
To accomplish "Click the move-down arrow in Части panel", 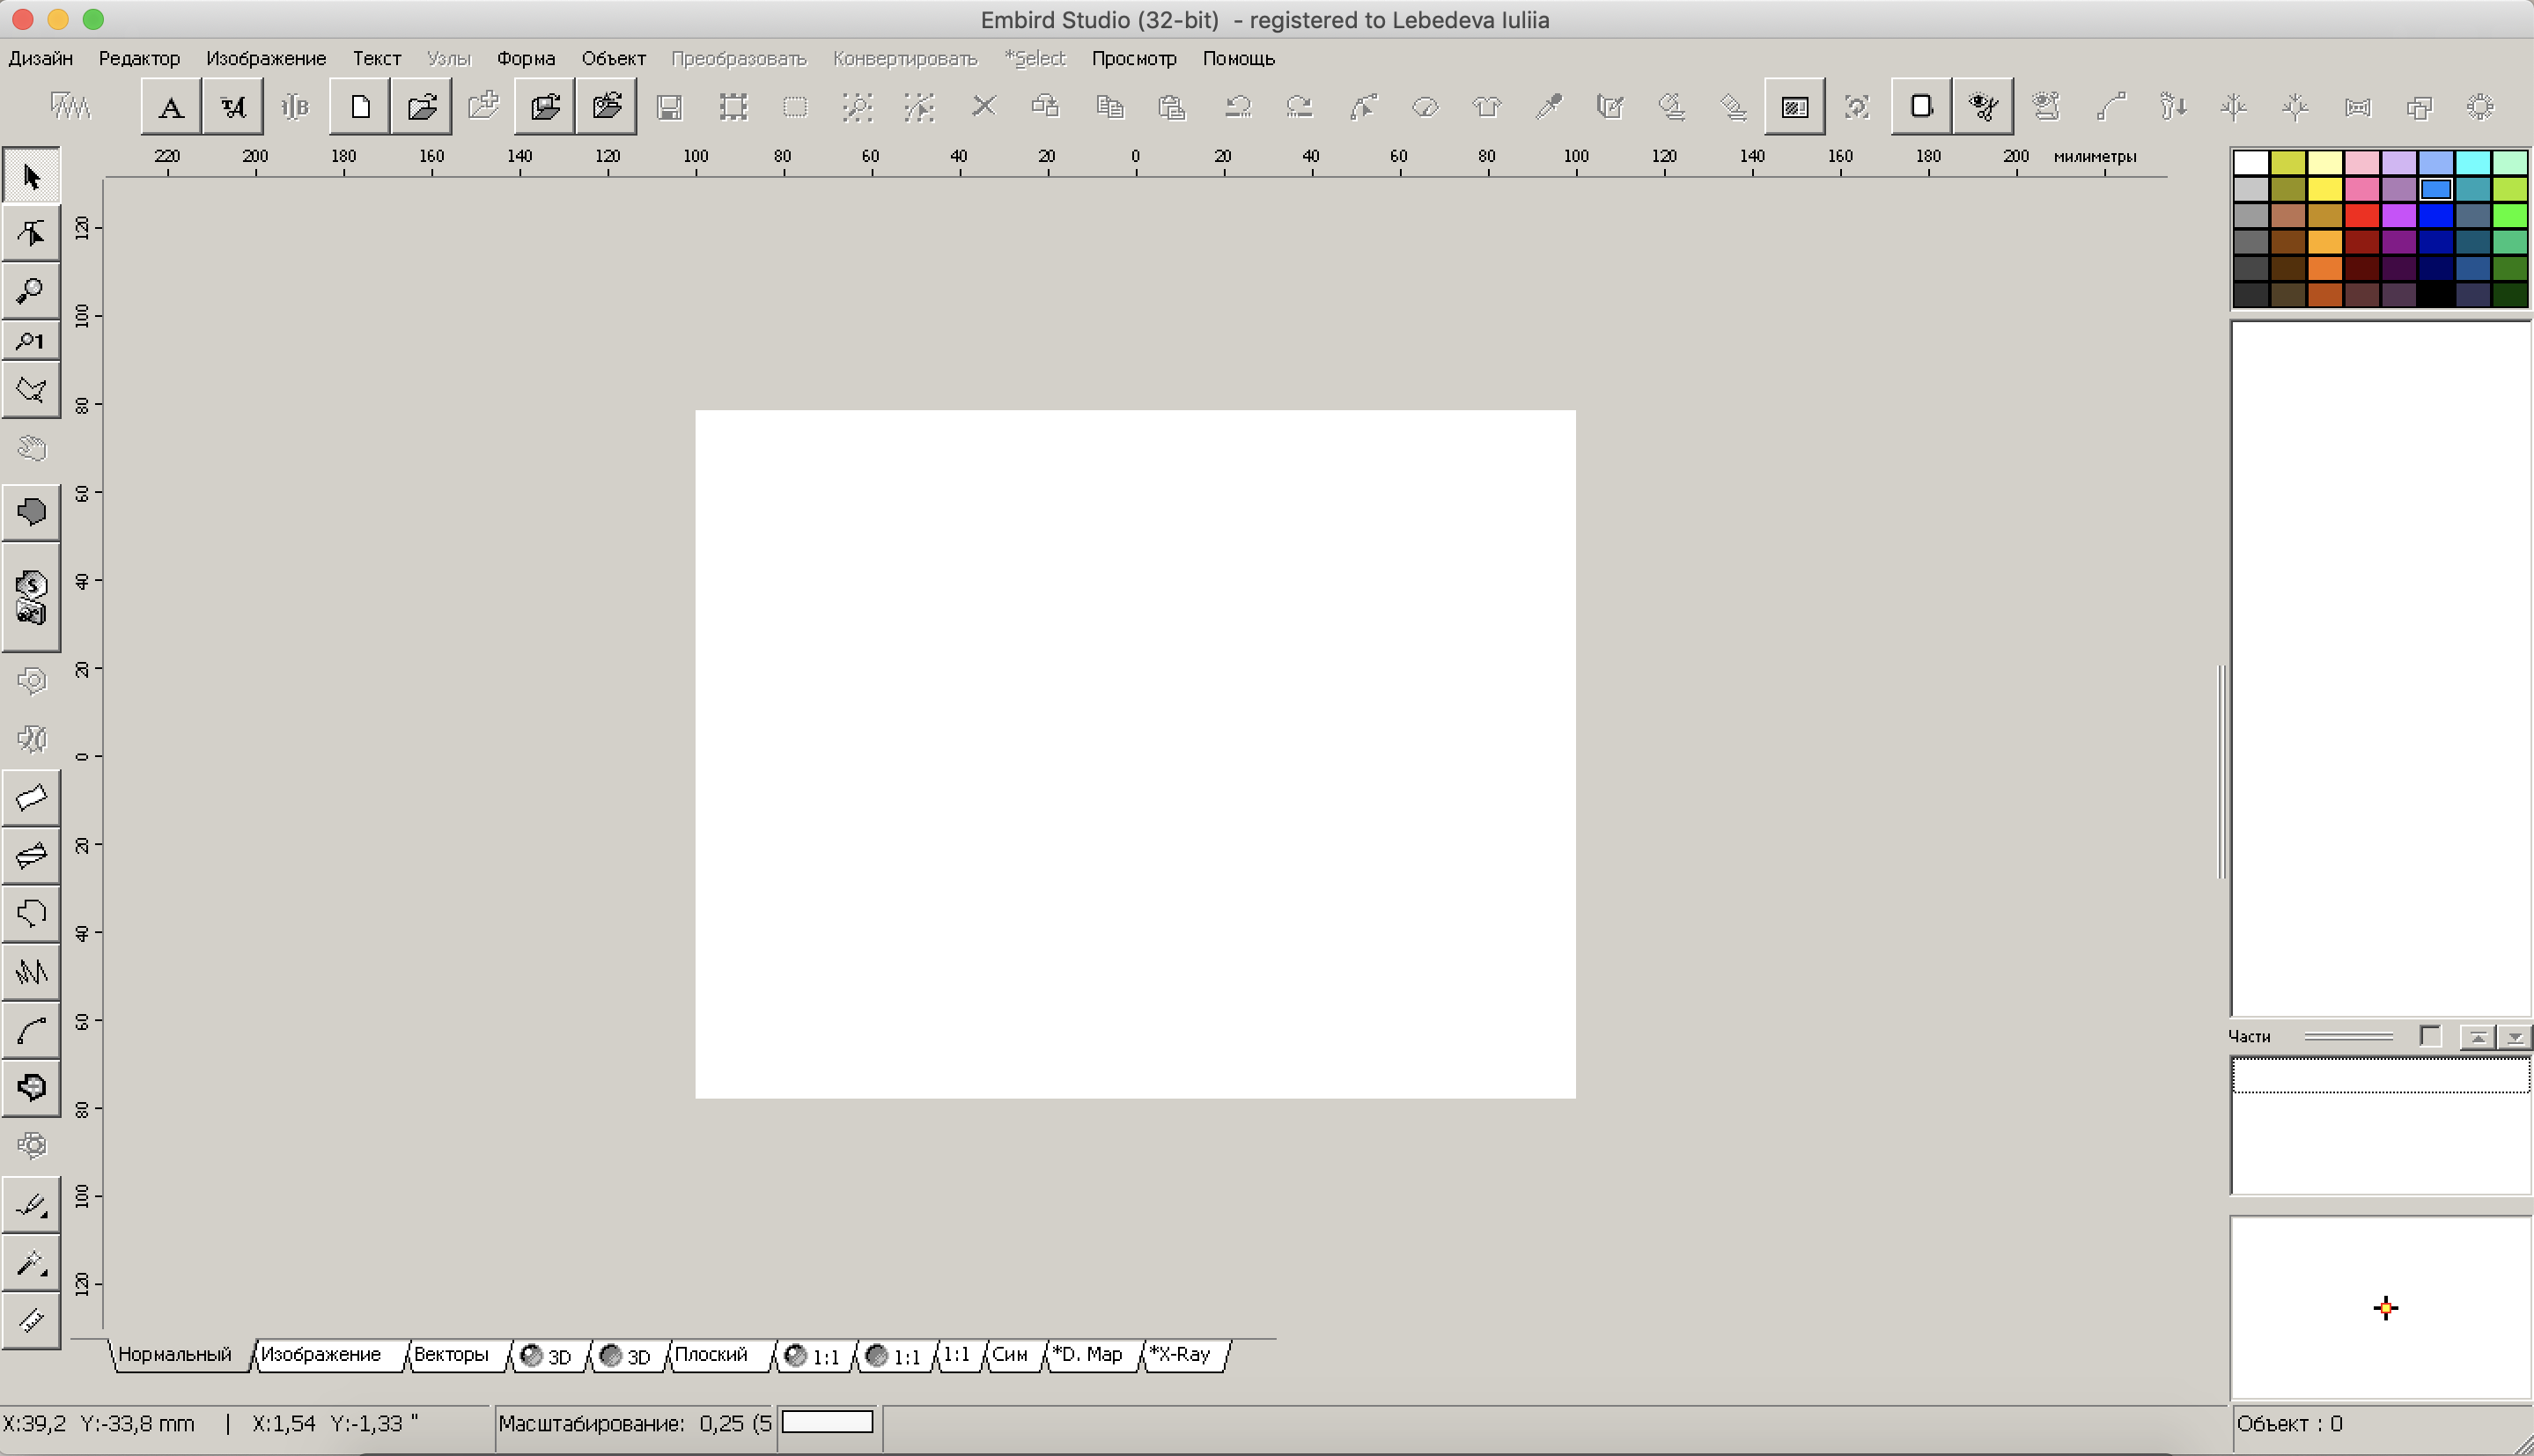I will 2514,1037.
